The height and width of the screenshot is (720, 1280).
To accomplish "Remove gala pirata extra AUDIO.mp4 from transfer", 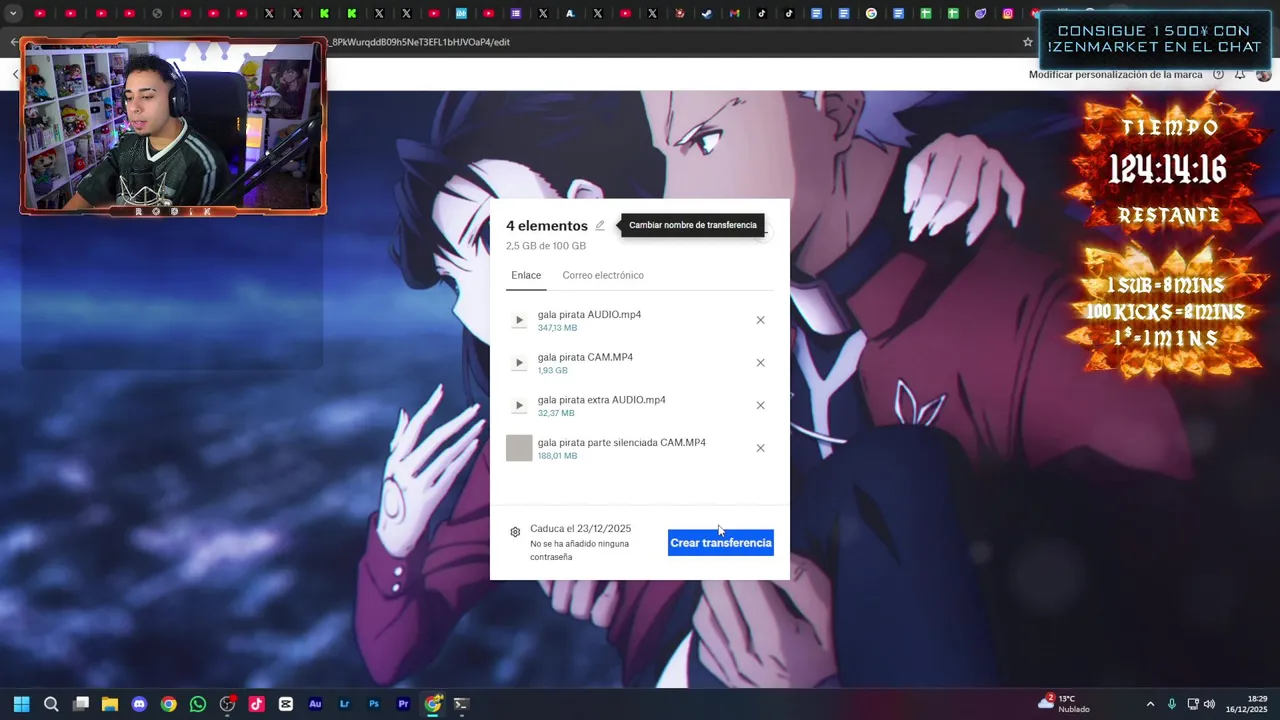I will [760, 405].
